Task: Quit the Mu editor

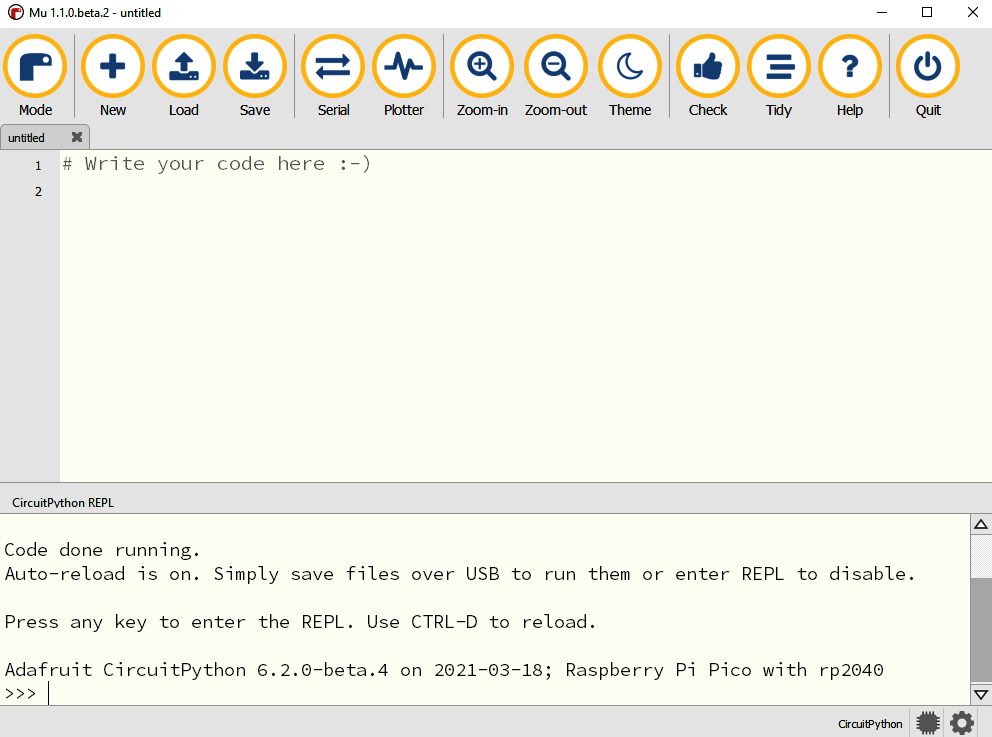Action: pos(928,76)
